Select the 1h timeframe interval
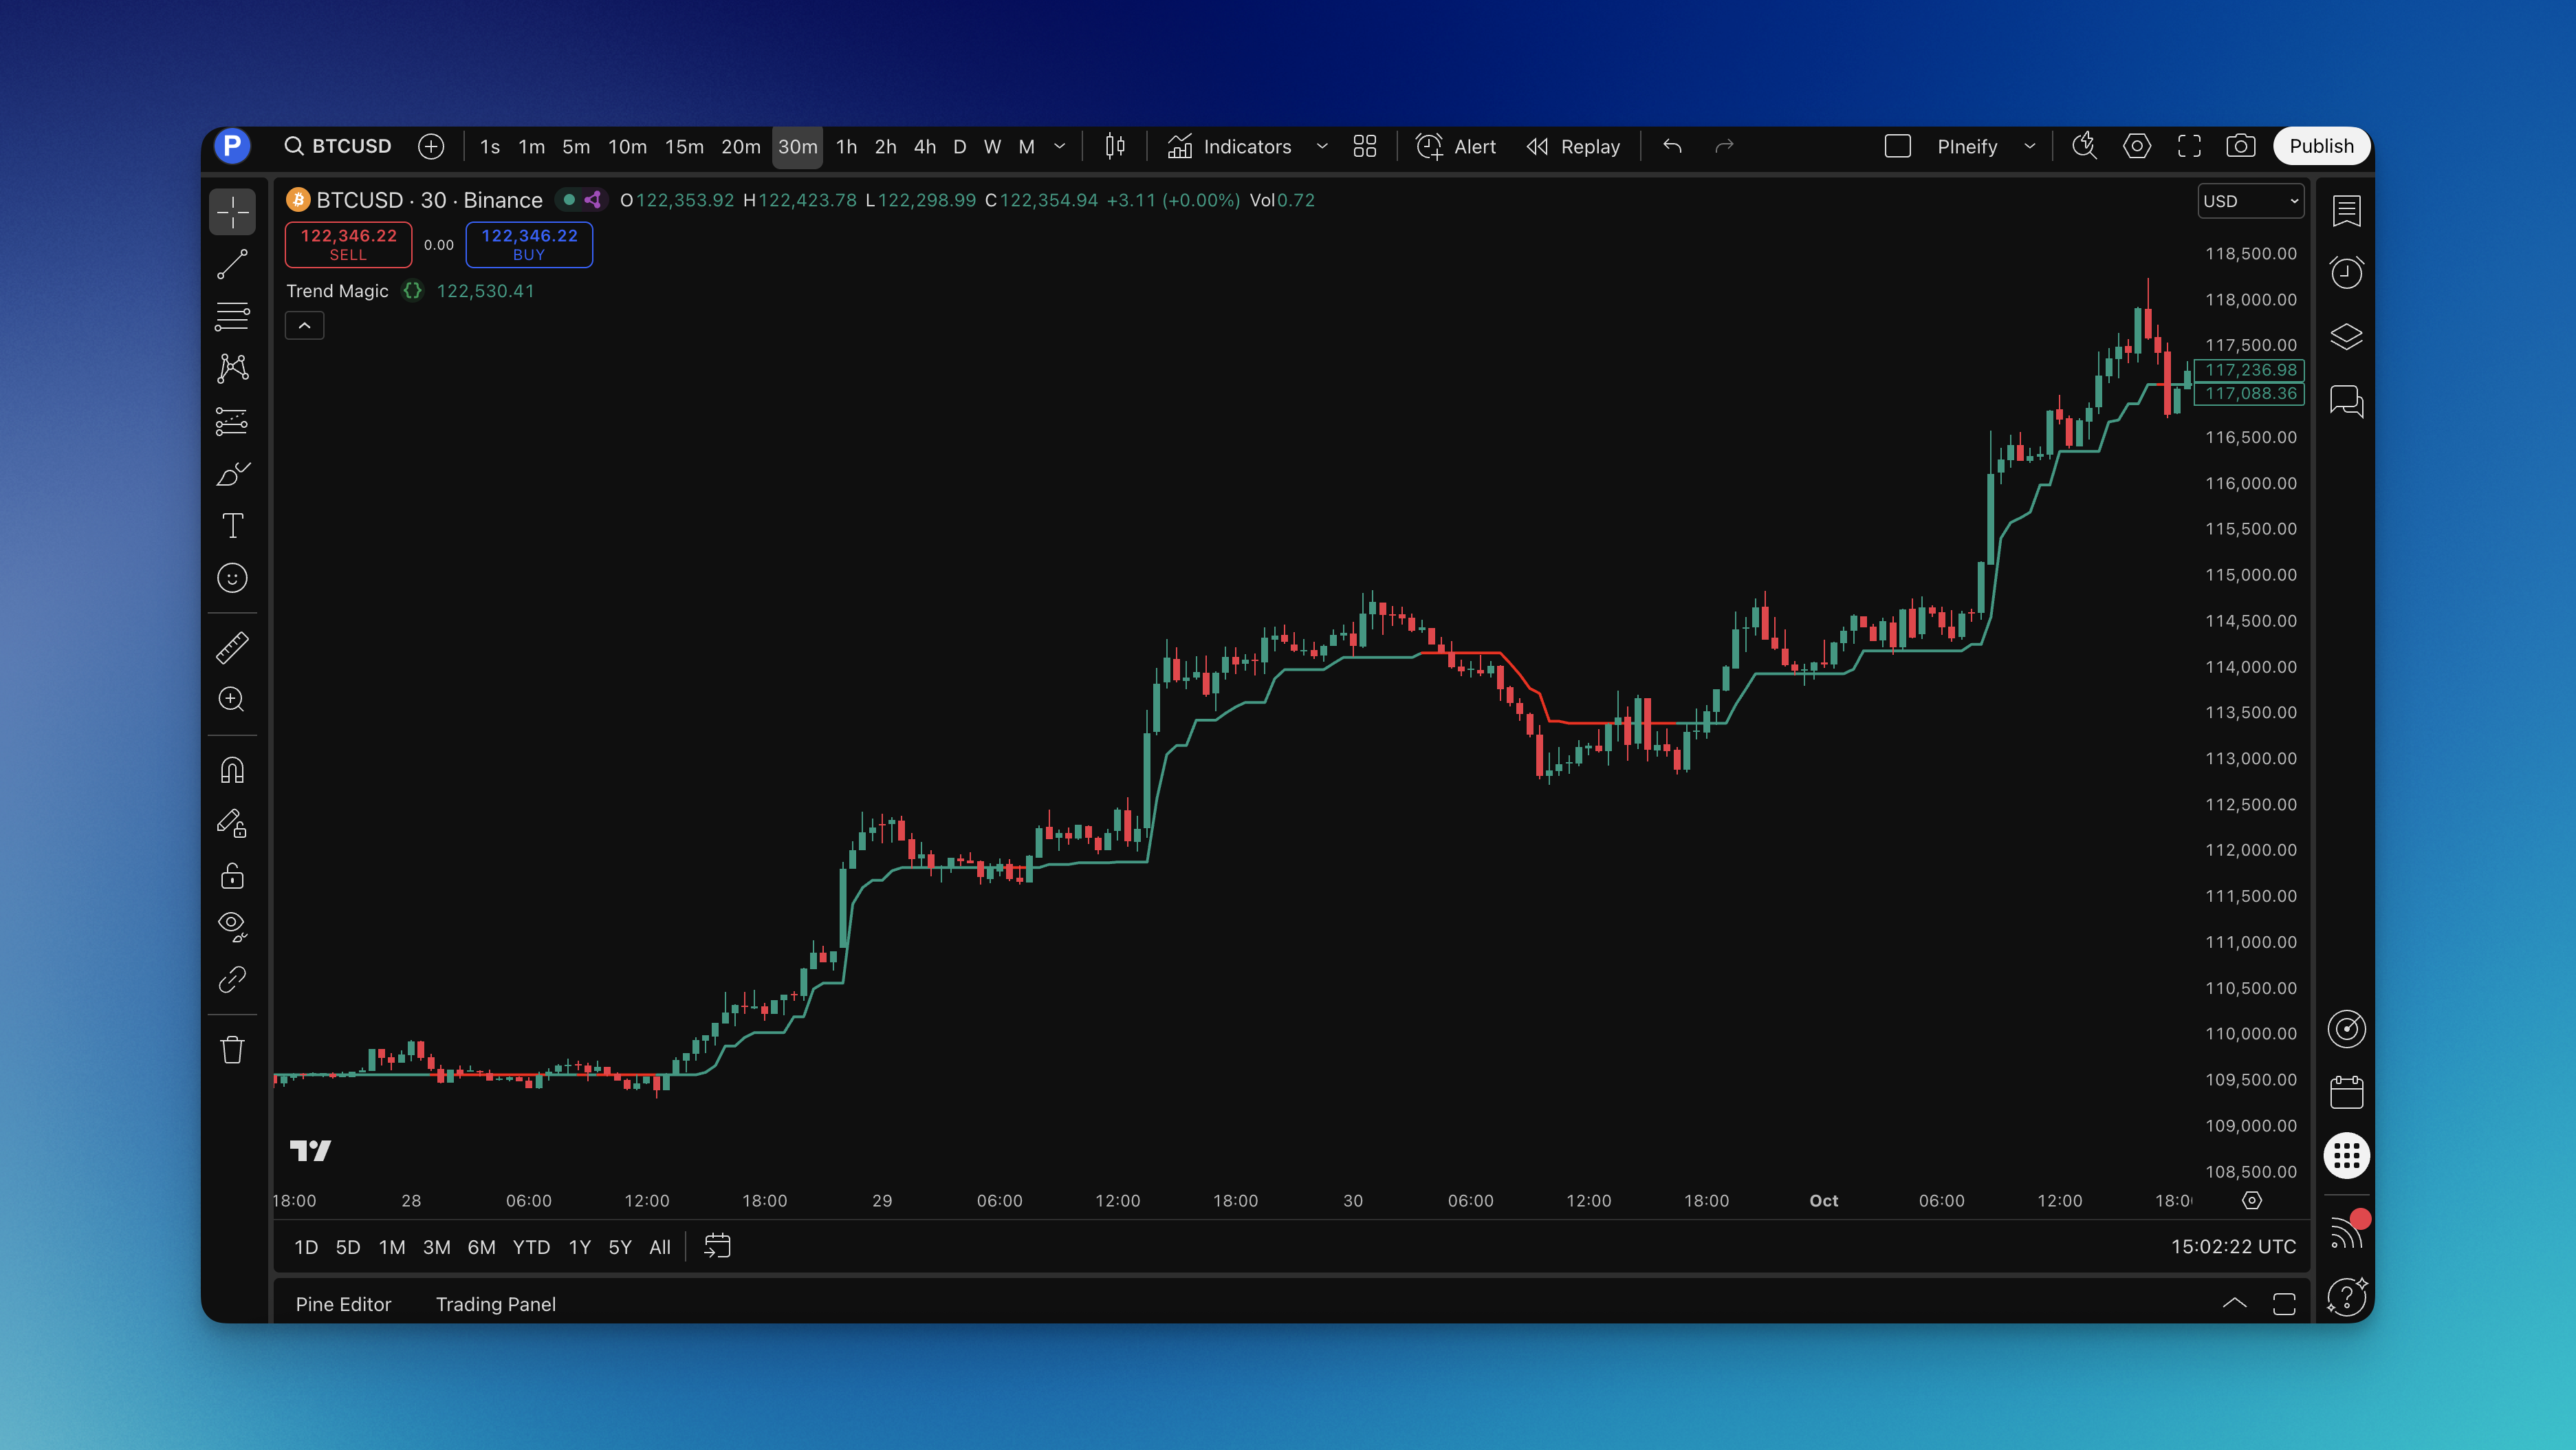The height and width of the screenshot is (1450, 2576). [x=846, y=147]
